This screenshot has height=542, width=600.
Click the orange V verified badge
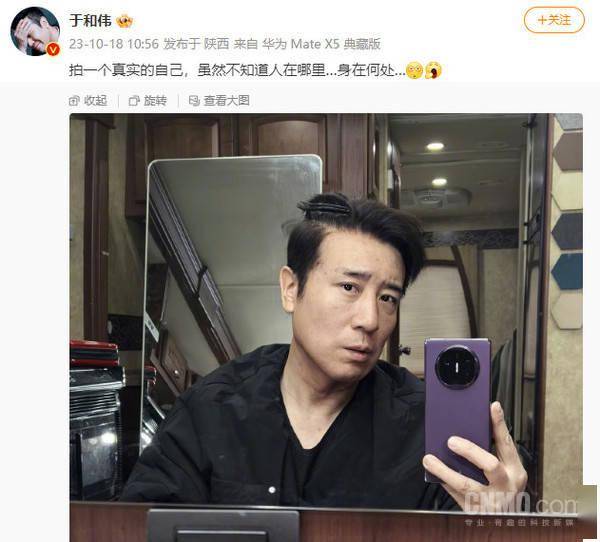[53, 49]
